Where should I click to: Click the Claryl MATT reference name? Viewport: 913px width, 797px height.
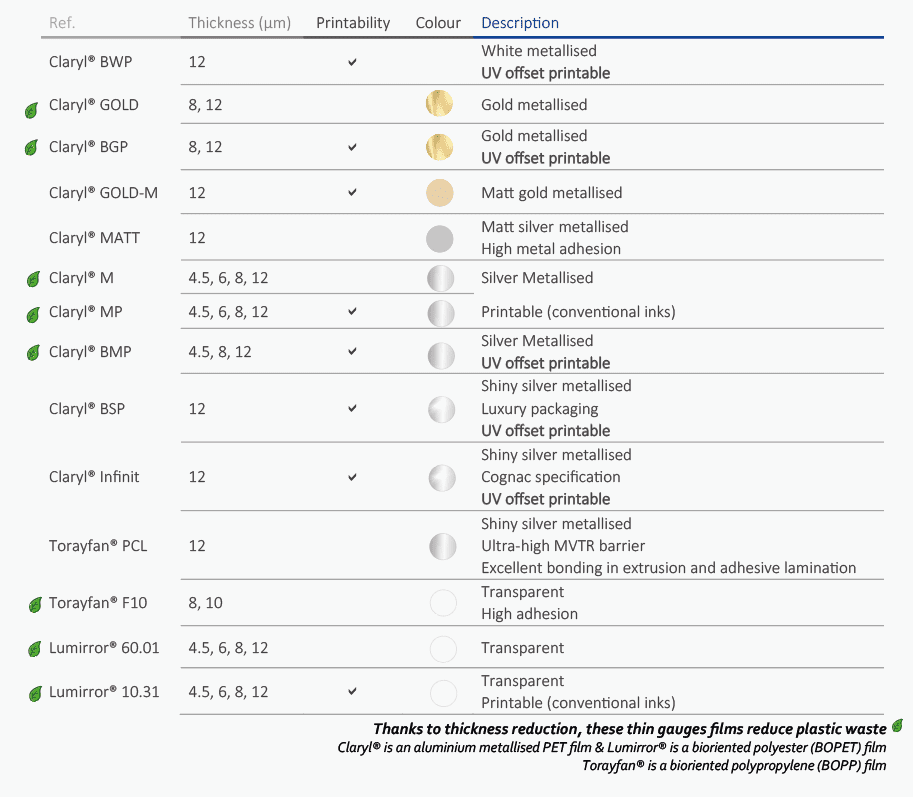(x=94, y=238)
